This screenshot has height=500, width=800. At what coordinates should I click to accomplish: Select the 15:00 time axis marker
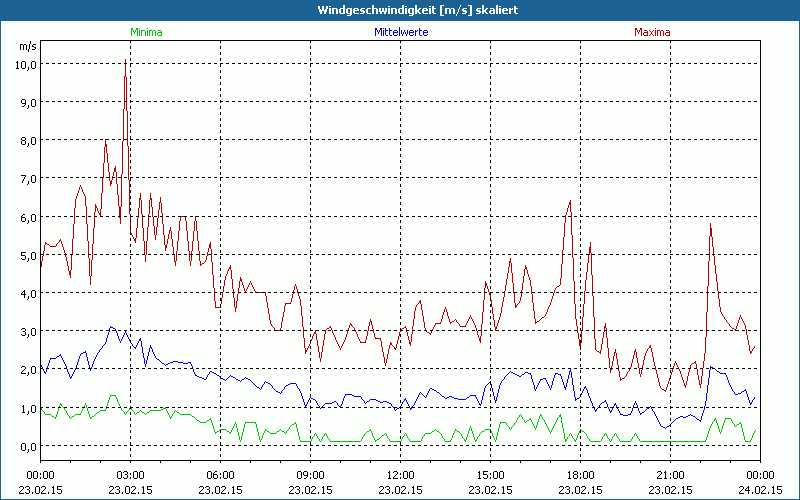coord(490,474)
